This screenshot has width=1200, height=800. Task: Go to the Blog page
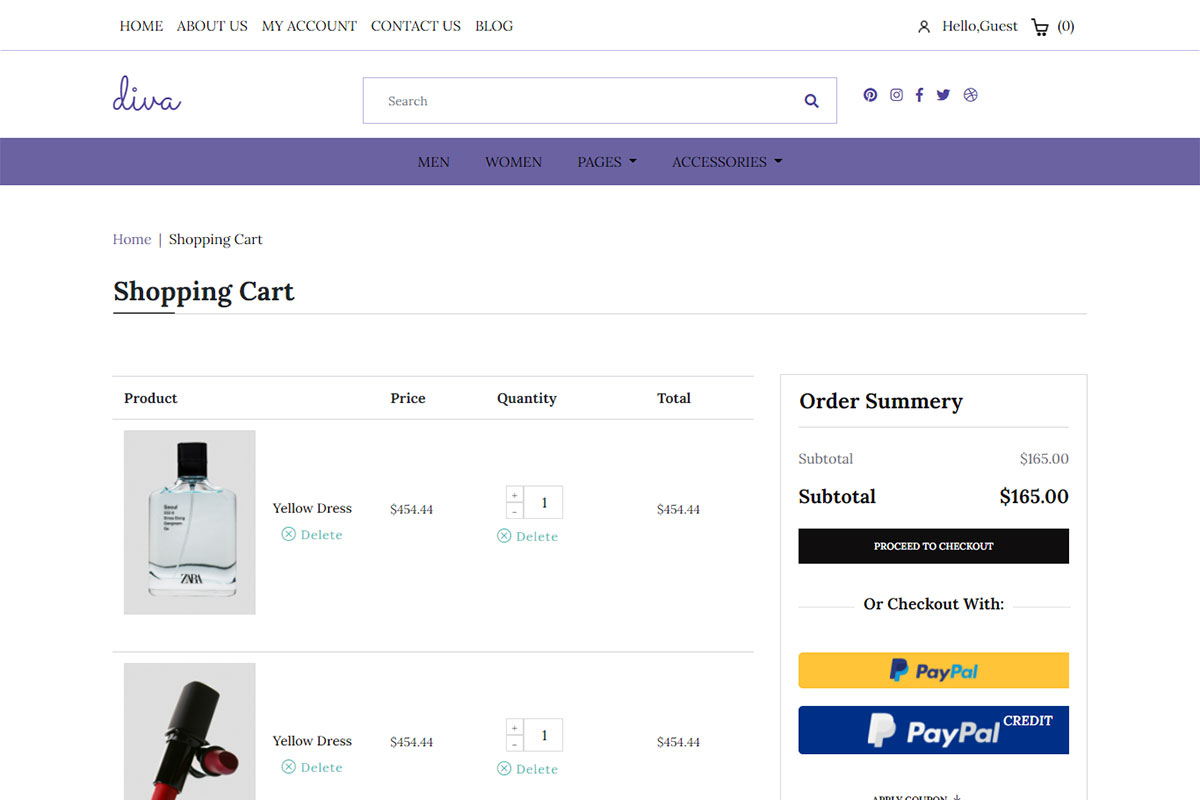click(494, 26)
